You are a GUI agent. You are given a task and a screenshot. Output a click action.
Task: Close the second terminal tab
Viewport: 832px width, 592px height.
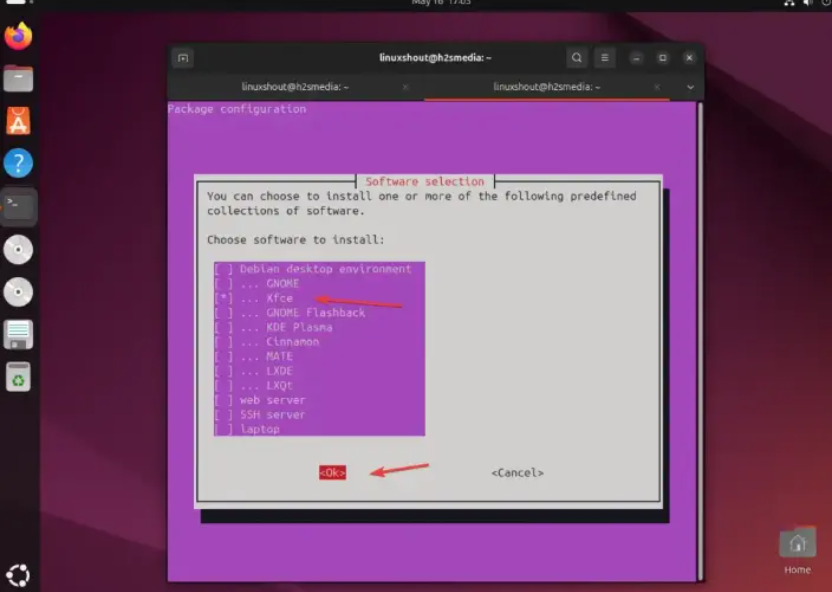coord(657,87)
